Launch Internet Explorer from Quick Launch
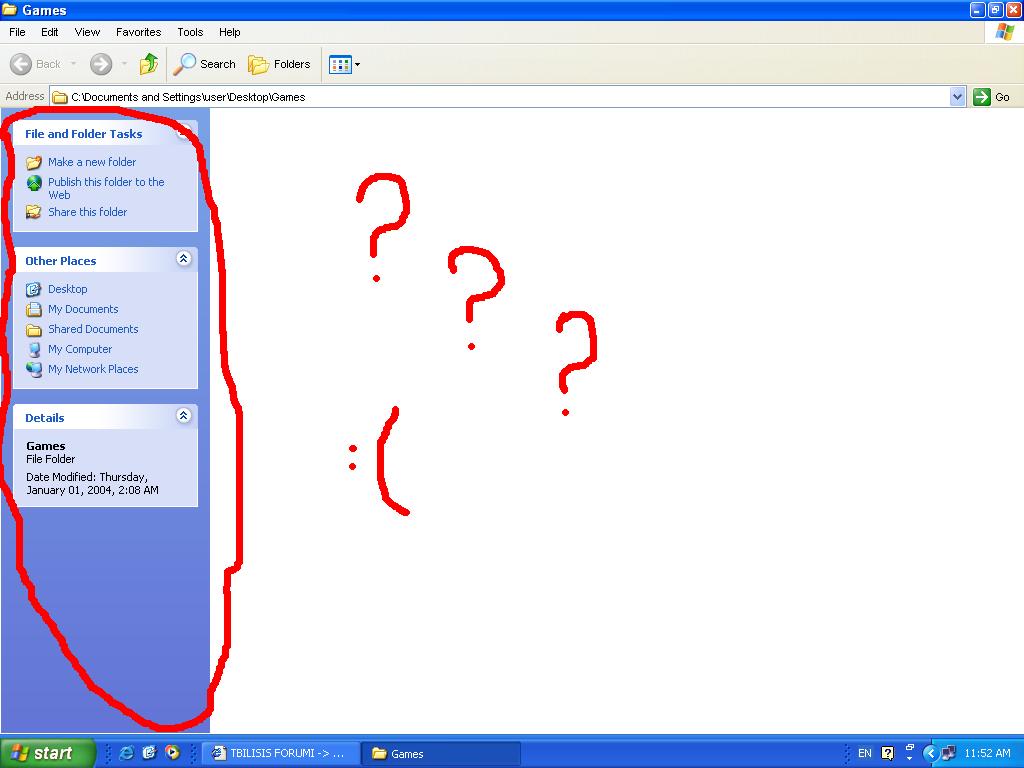The height and width of the screenshot is (768, 1024). pos(126,753)
